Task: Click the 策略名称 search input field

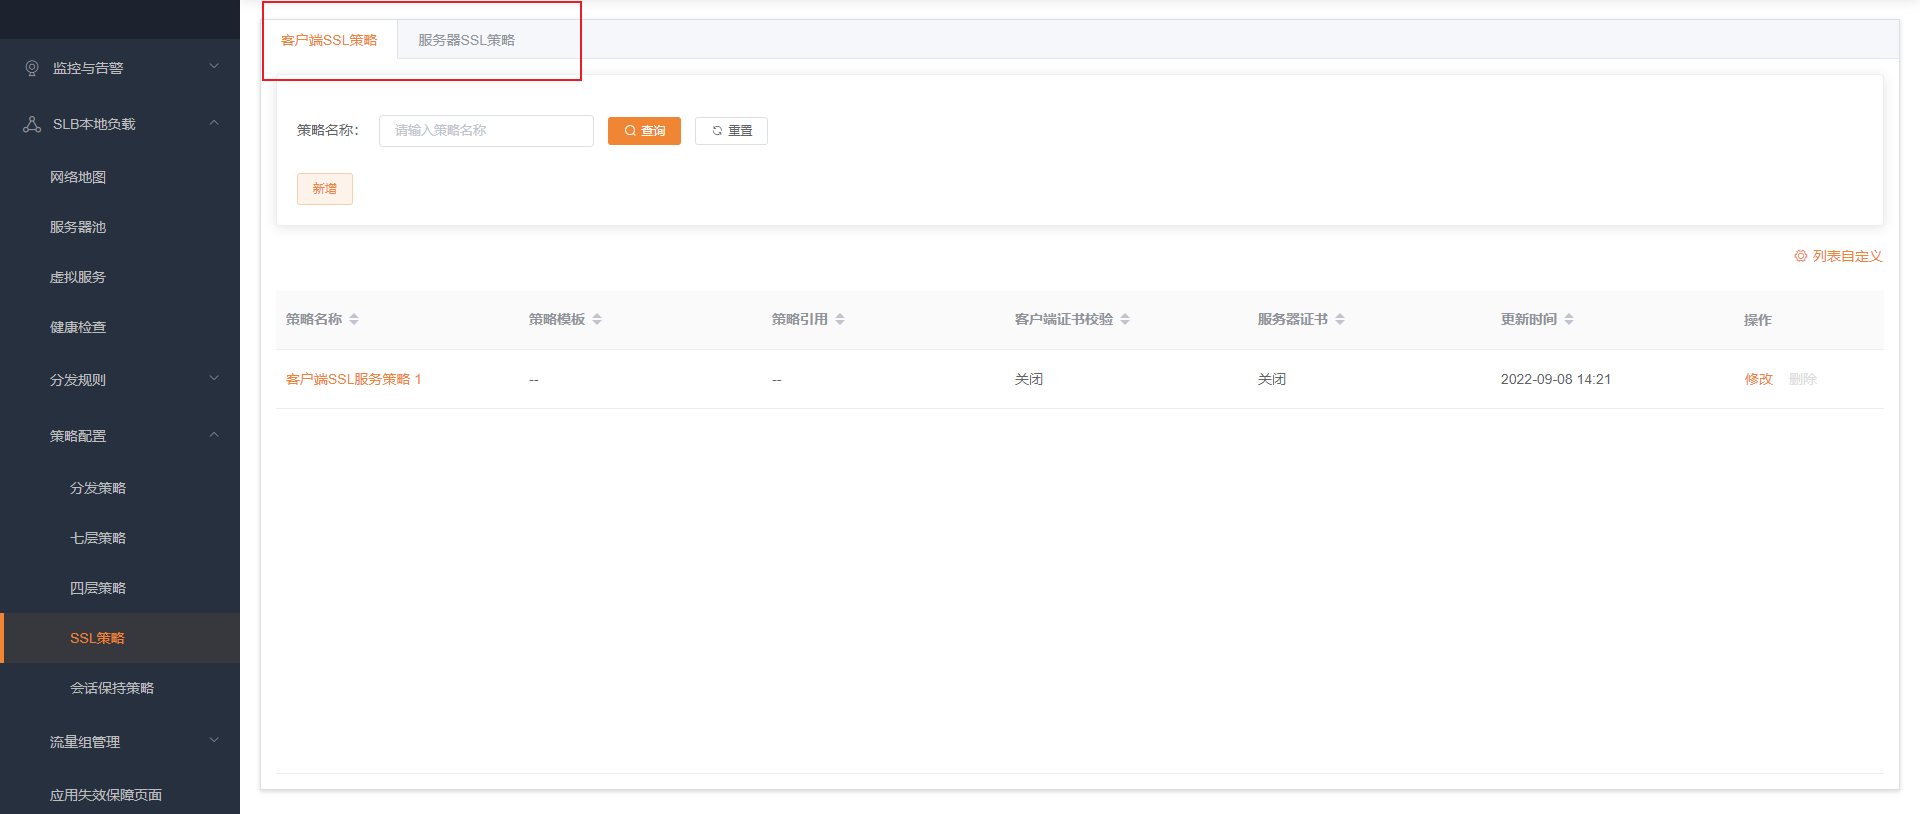Action: coord(486,131)
